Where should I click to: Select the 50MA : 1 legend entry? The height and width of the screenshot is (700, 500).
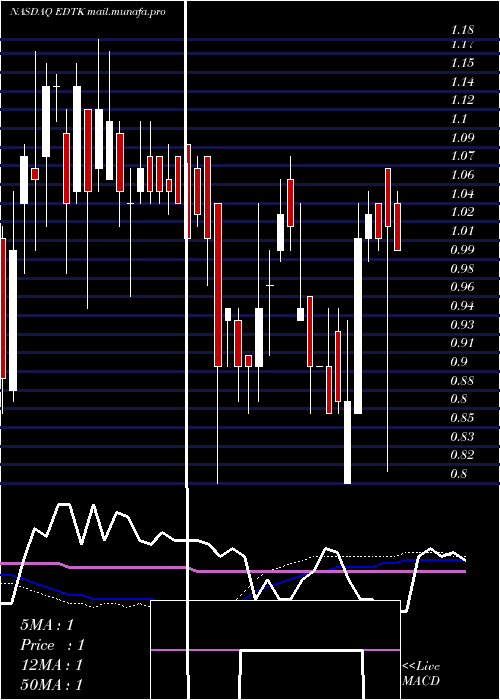click(x=52, y=685)
